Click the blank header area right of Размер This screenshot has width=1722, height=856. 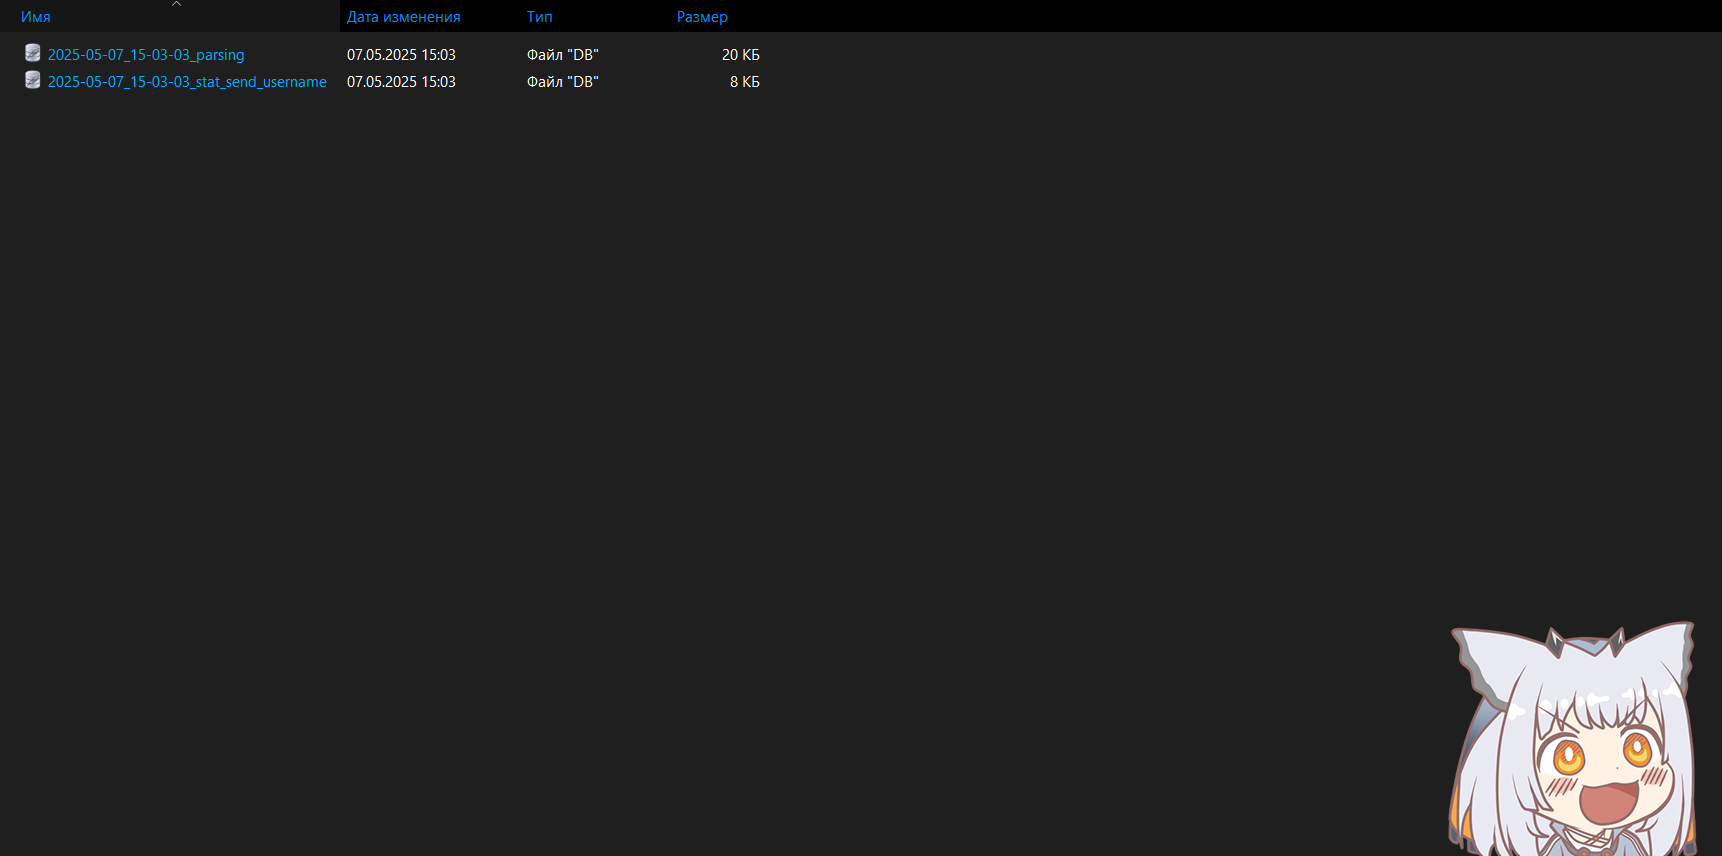(1200, 17)
